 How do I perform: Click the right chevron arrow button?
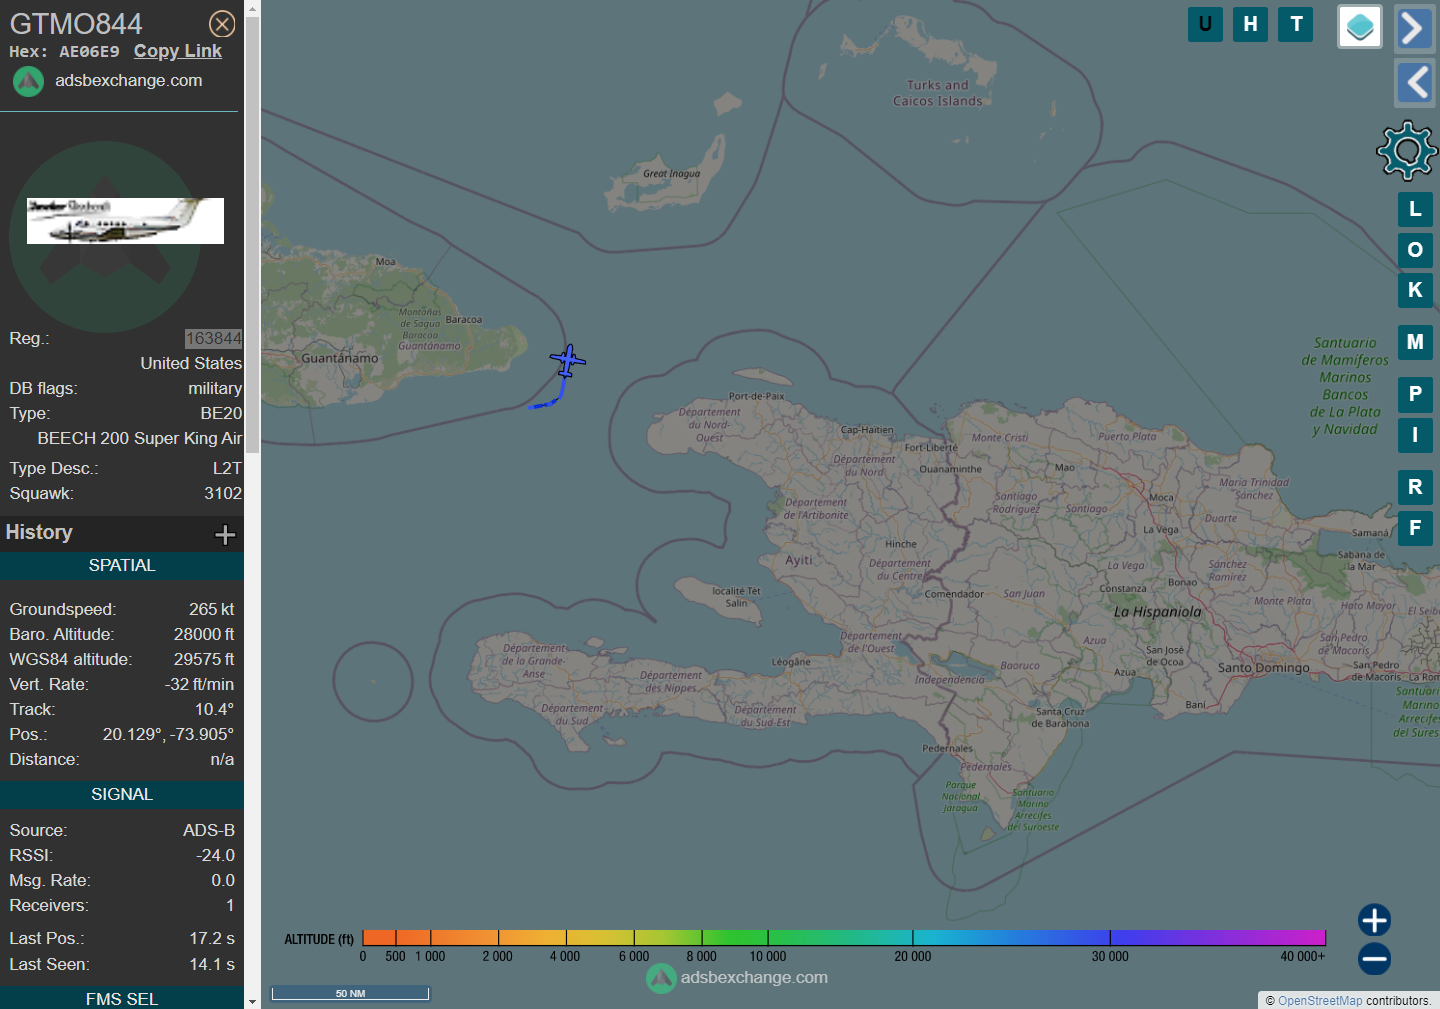[1414, 28]
